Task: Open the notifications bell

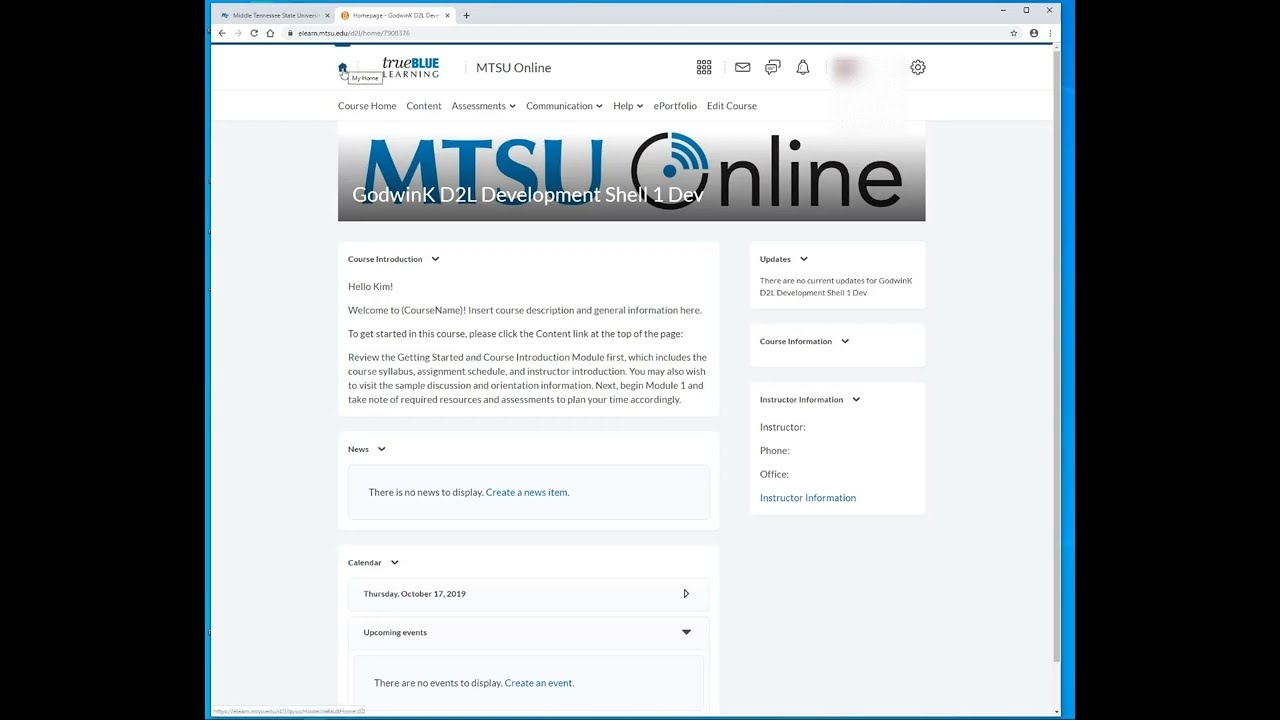Action: click(x=803, y=67)
